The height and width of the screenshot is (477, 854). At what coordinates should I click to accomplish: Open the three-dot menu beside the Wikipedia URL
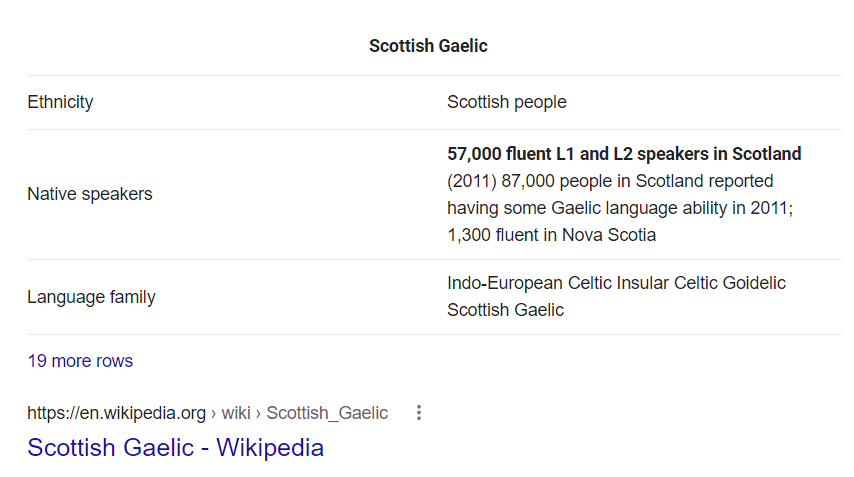click(x=418, y=413)
